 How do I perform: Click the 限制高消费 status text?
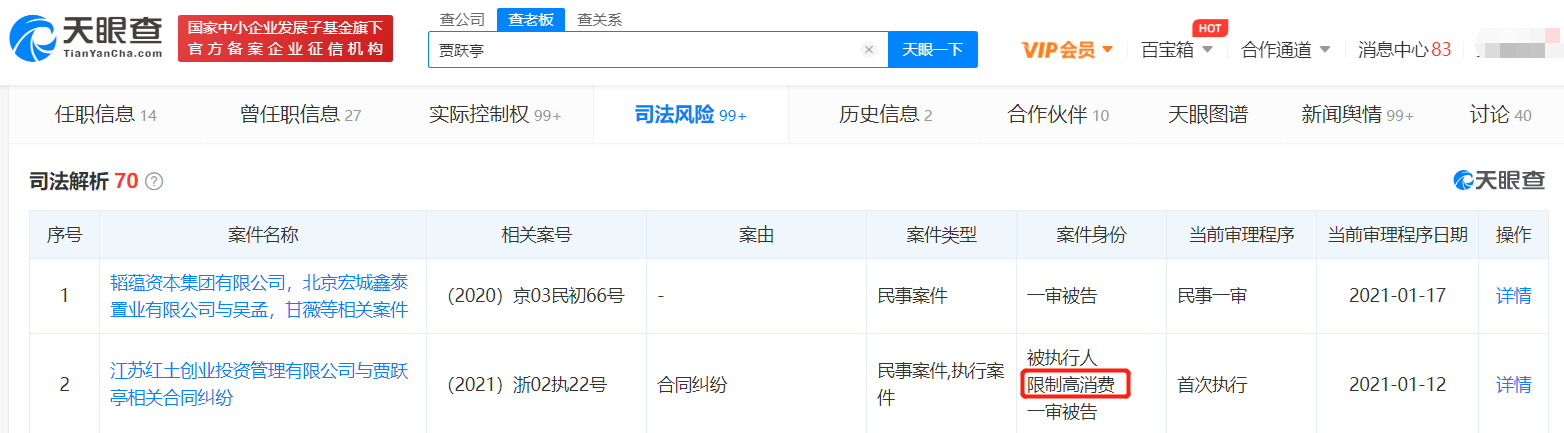point(1073,384)
